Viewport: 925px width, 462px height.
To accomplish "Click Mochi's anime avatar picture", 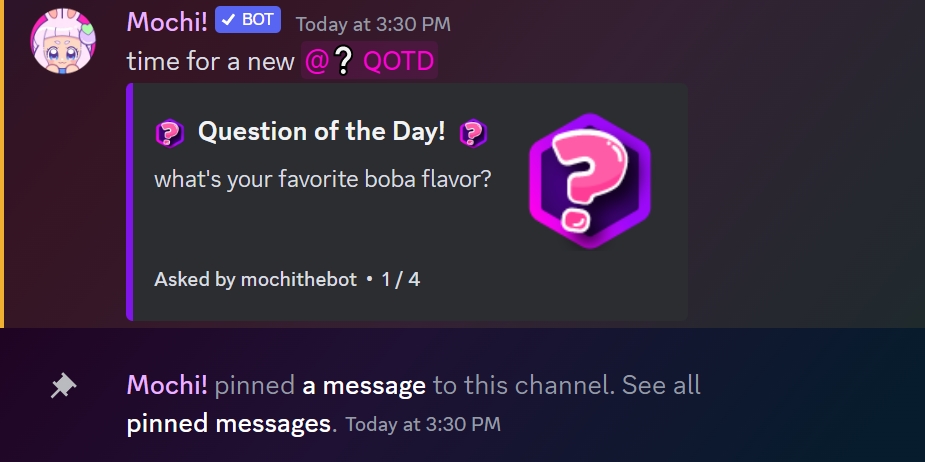I will (x=64, y=42).
